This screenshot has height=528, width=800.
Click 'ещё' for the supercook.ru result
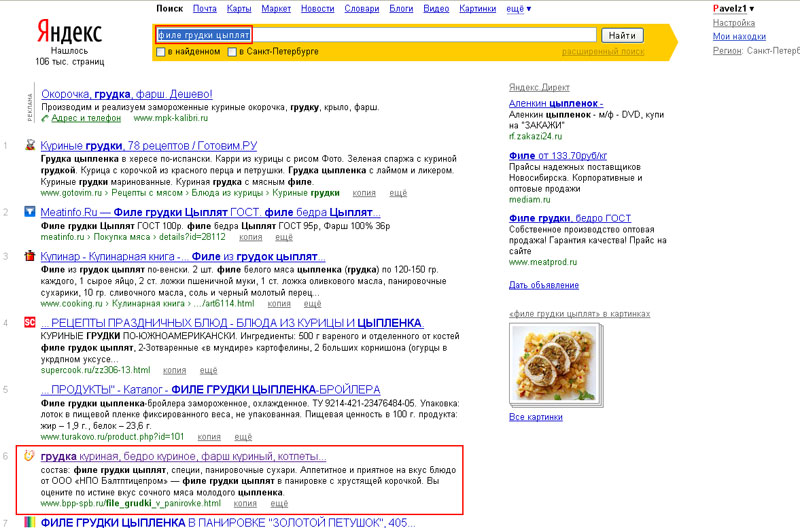tap(208, 370)
